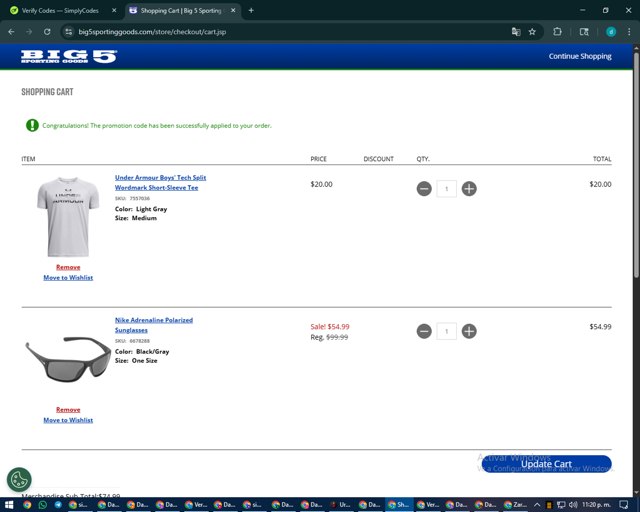Viewport: 640px width, 512px height.
Task: Click Continue Shopping link
Action: pos(580,56)
